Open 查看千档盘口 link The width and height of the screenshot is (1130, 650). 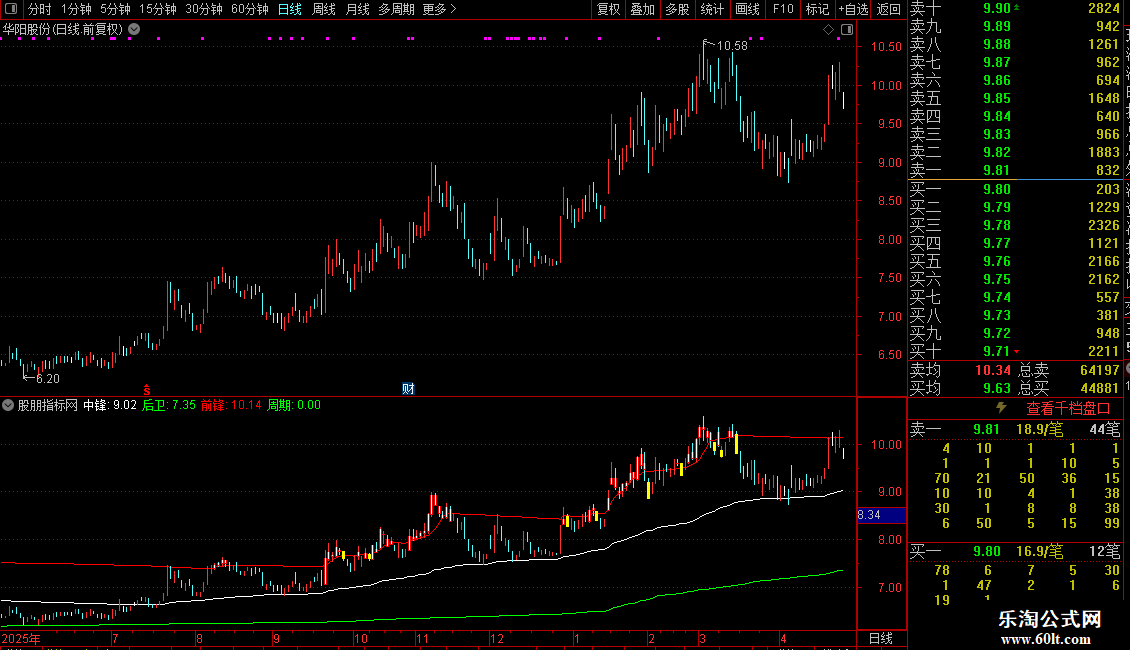[1068, 409]
